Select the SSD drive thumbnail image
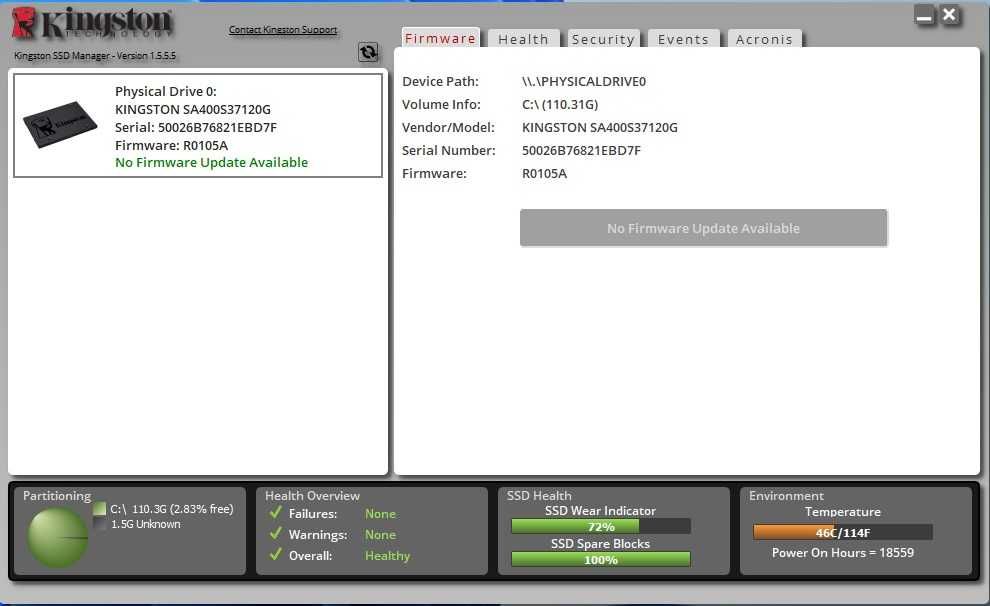Image resolution: width=990 pixels, height=606 pixels. (60, 124)
